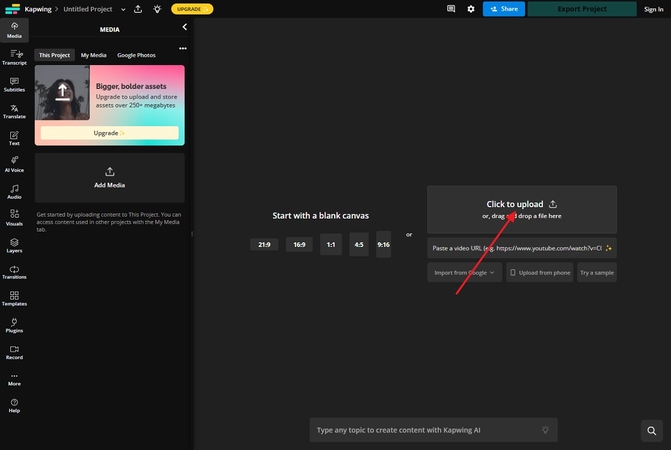This screenshot has width=671, height=450.
Task: Click the sparkle icon in URL field
Action: pos(609,248)
